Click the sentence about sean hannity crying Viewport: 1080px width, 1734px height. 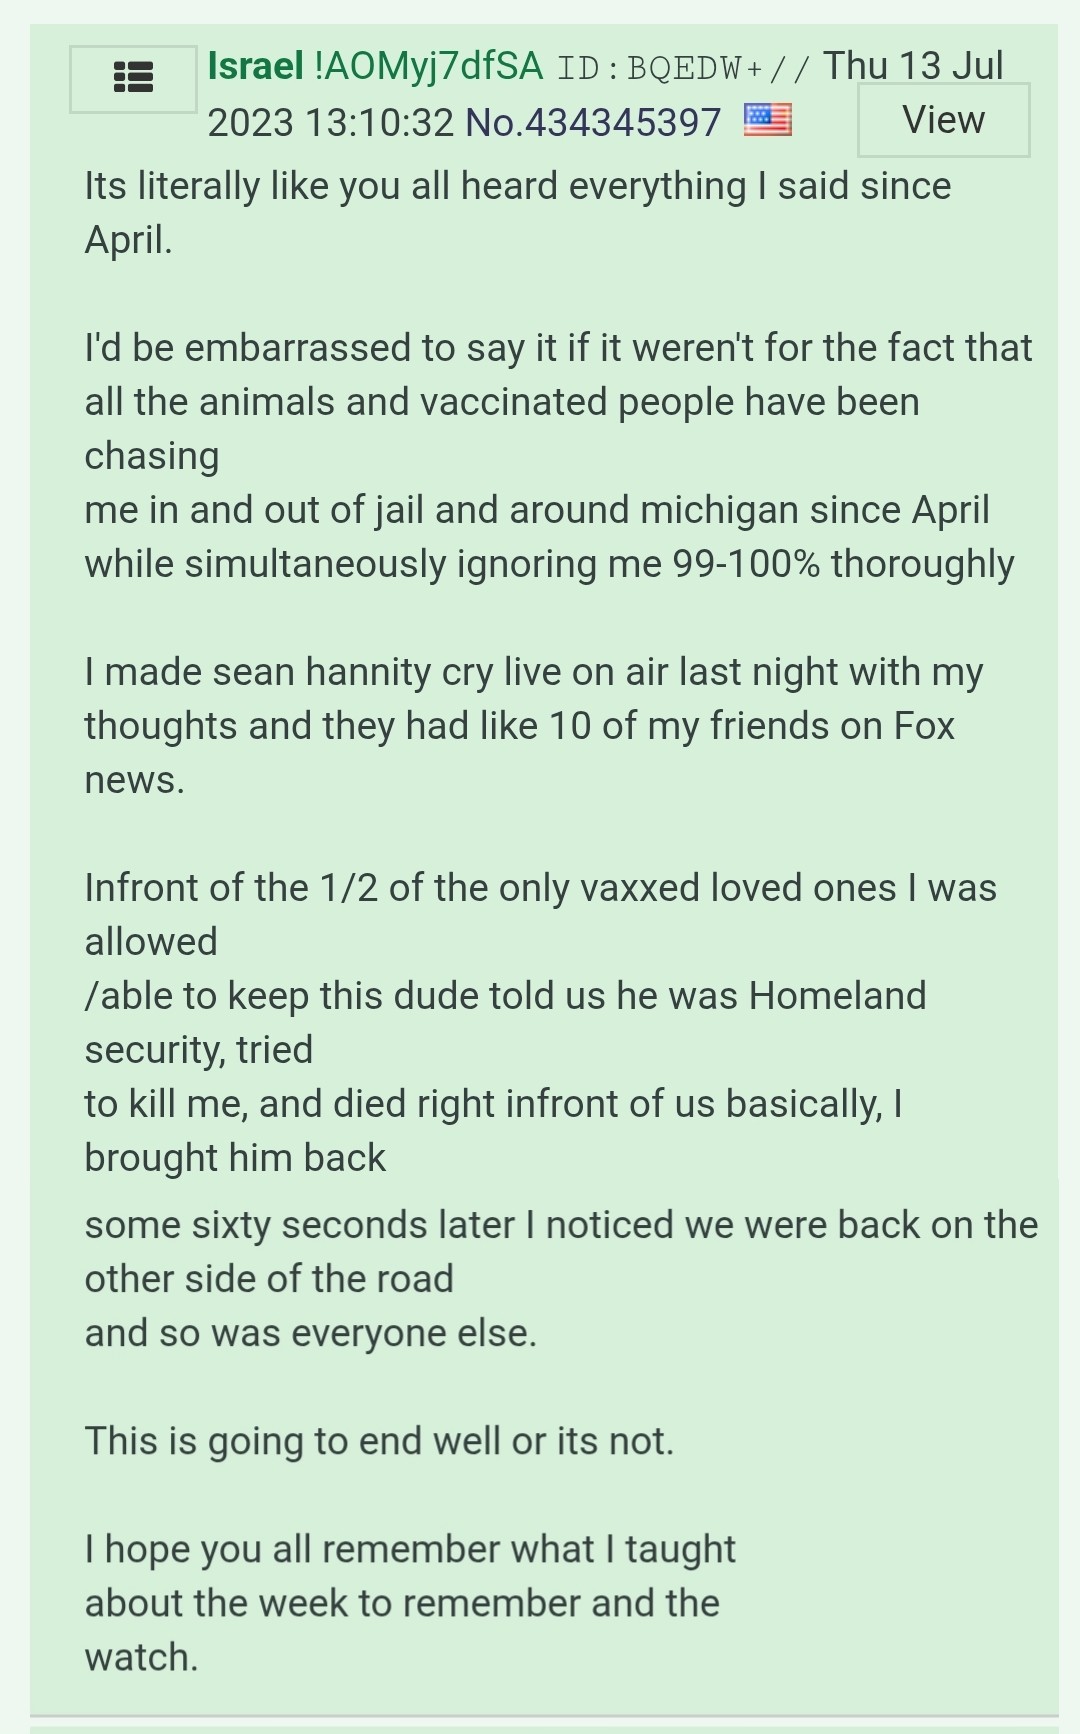pos(533,672)
